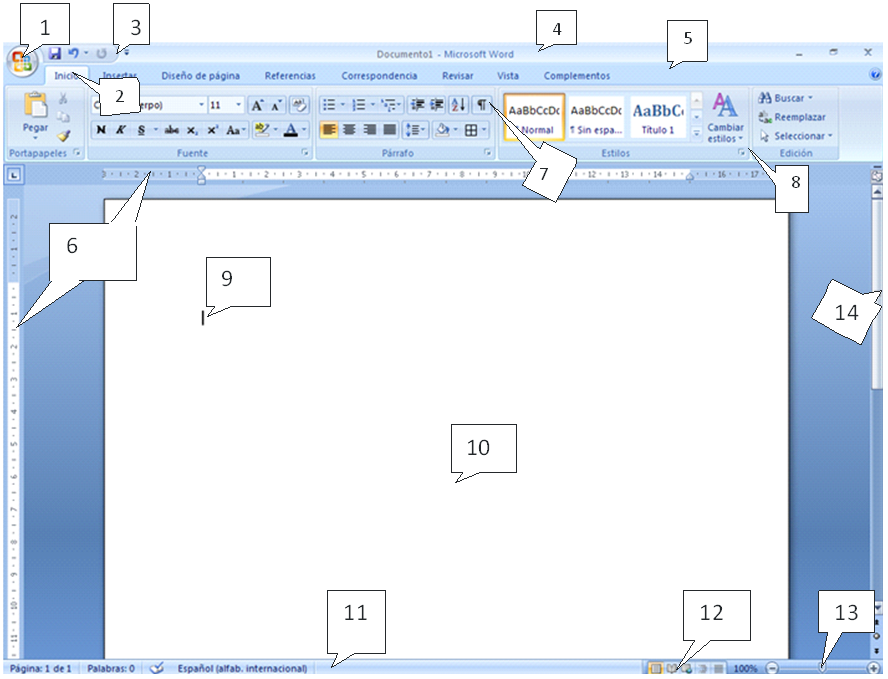
Task: Toggle the paragraph marks (¶) button
Action: 483,104
